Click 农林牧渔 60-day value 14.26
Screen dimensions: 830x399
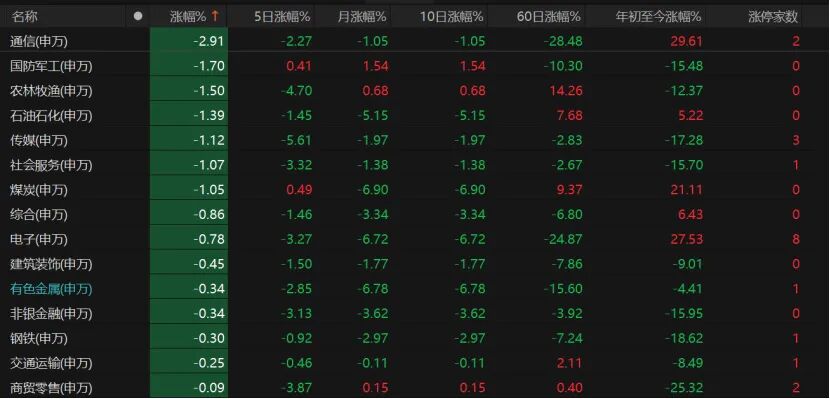coord(566,91)
